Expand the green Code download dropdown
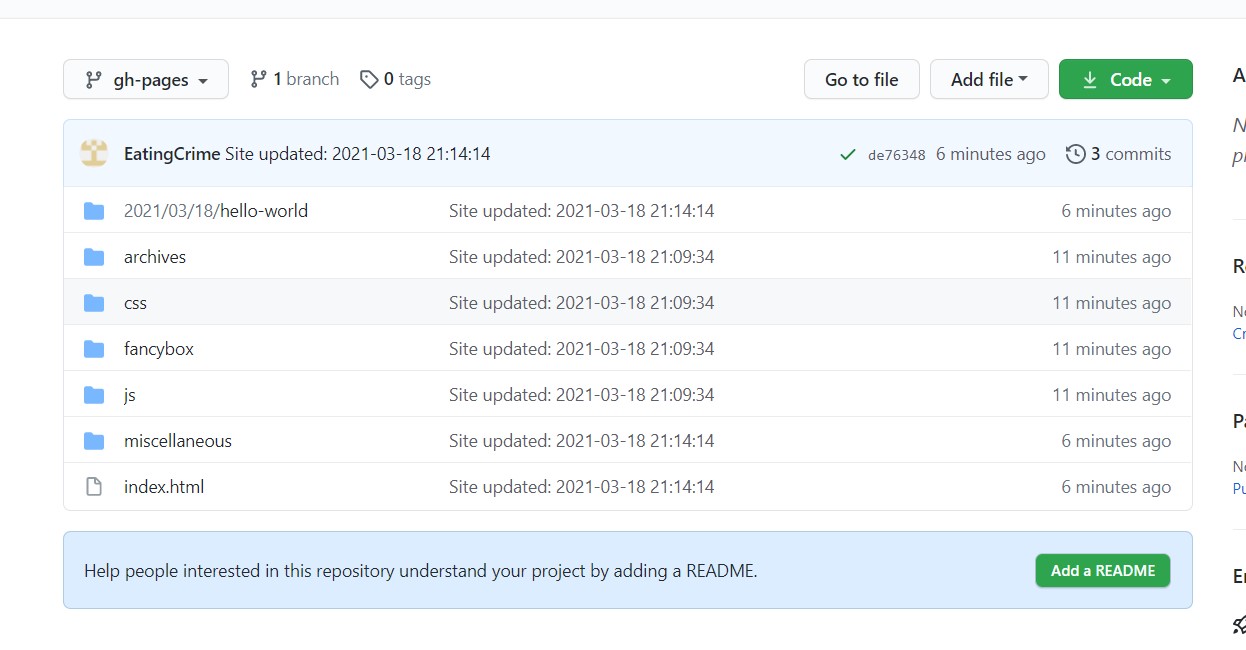The width and height of the screenshot is (1246, 650). [x=1125, y=80]
